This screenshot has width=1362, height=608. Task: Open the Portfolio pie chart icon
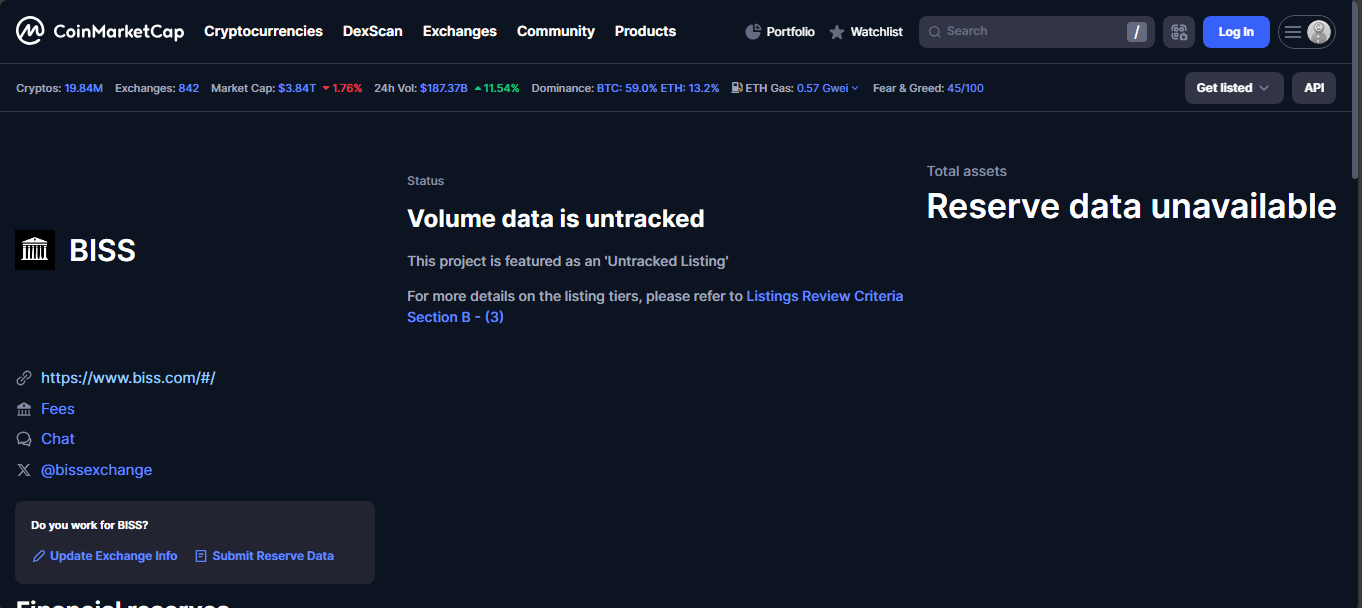[753, 32]
